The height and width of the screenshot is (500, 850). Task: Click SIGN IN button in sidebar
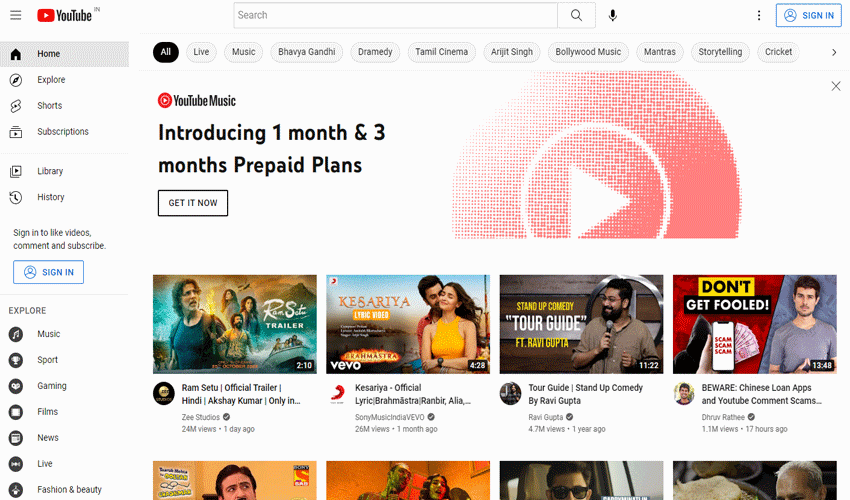pyautogui.click(x=48, y=272)
